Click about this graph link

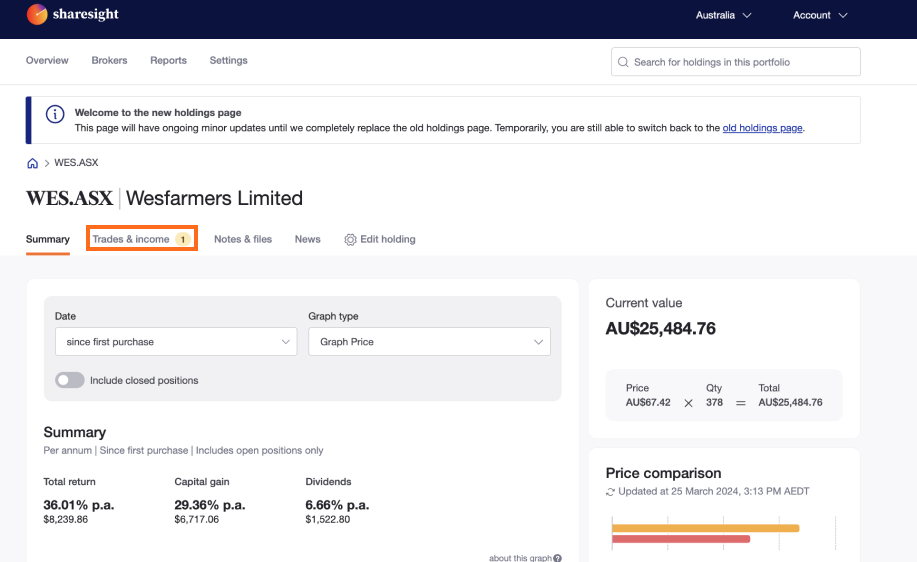click(x=520, y=558)
